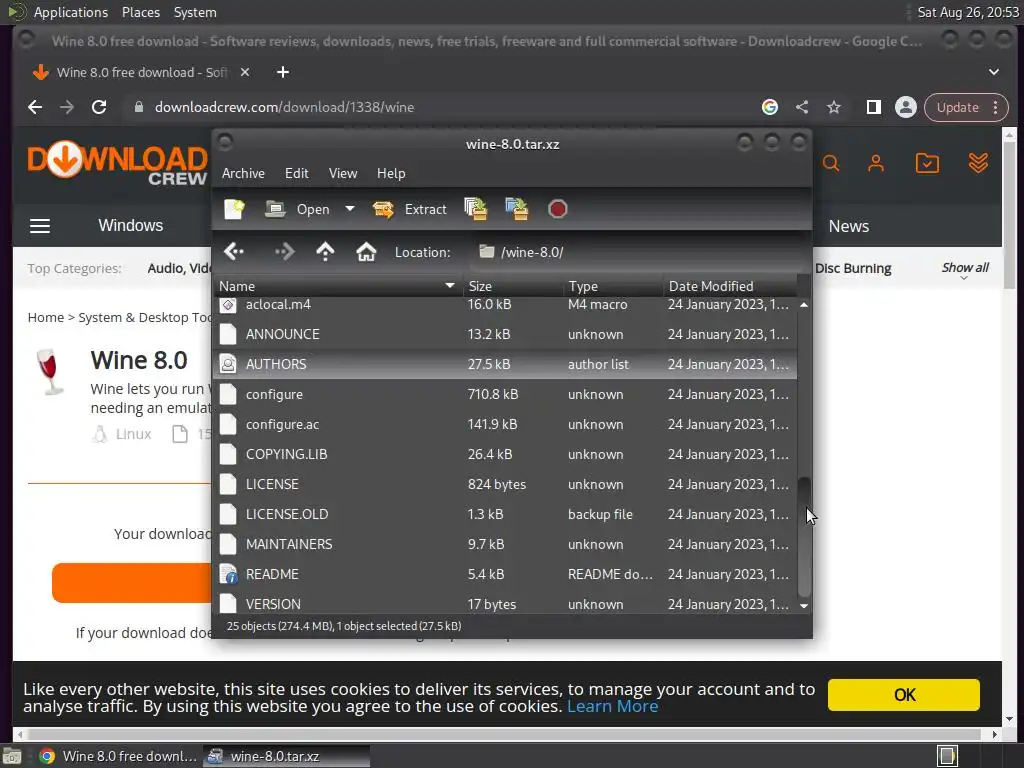Sort files by Date Modified column

point(729,286)
